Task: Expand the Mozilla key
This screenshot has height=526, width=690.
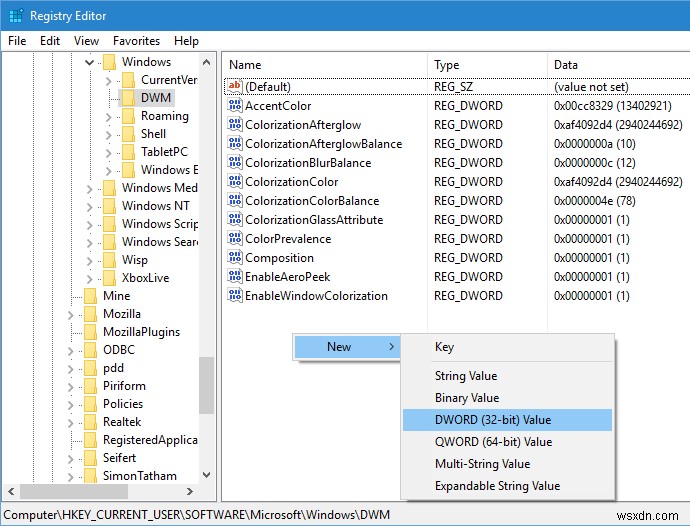Action: (x=70, y=315)
